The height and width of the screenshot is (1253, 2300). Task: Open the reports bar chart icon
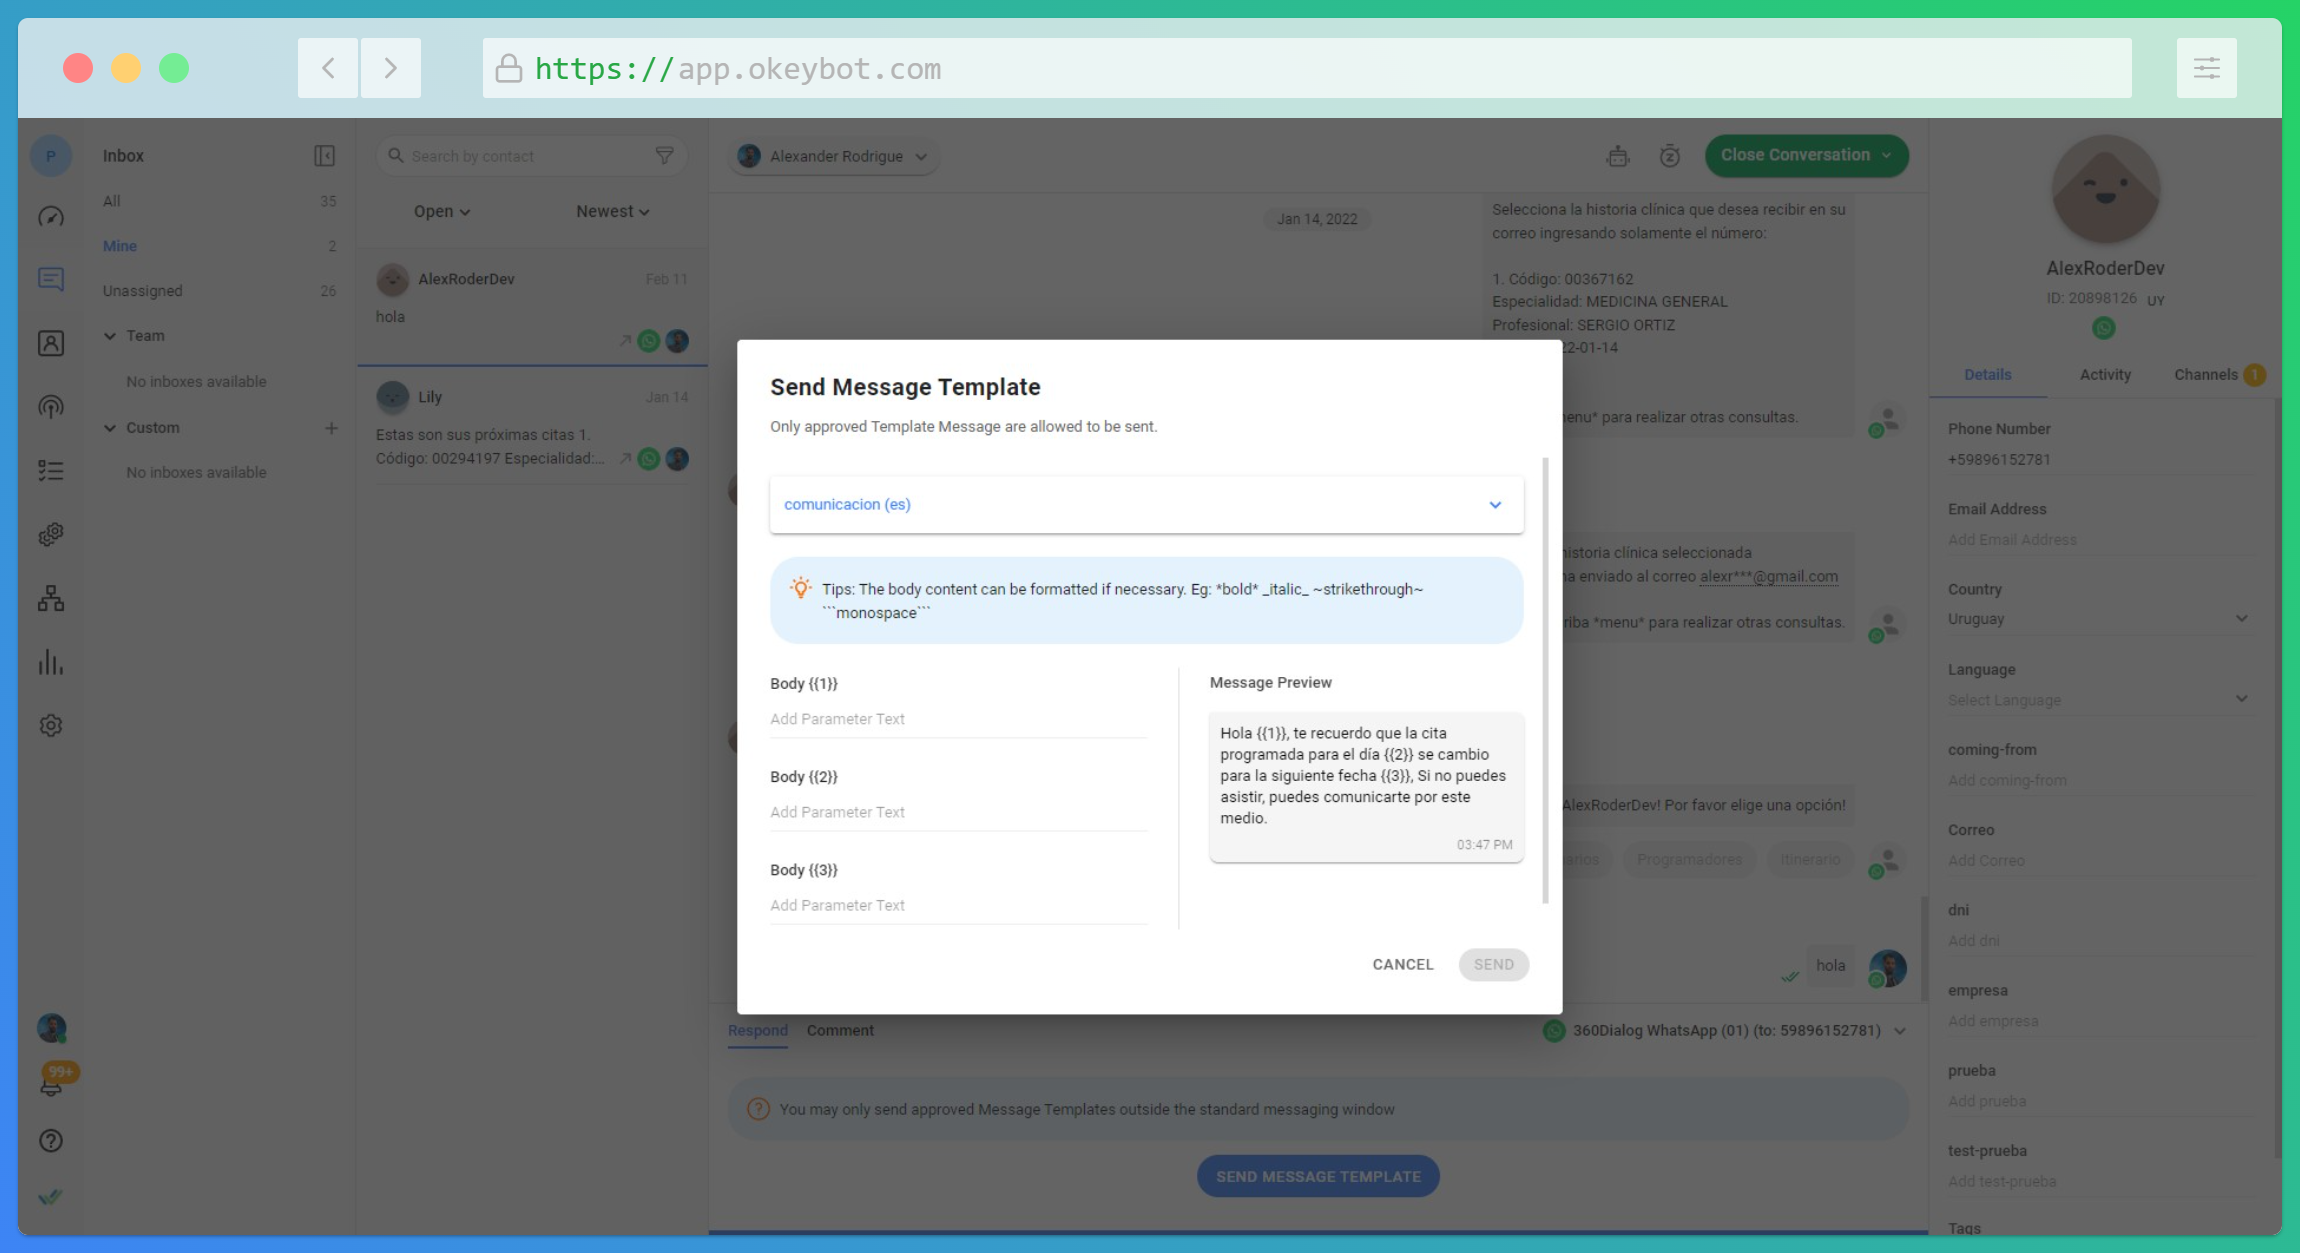[x=51, y=662]
